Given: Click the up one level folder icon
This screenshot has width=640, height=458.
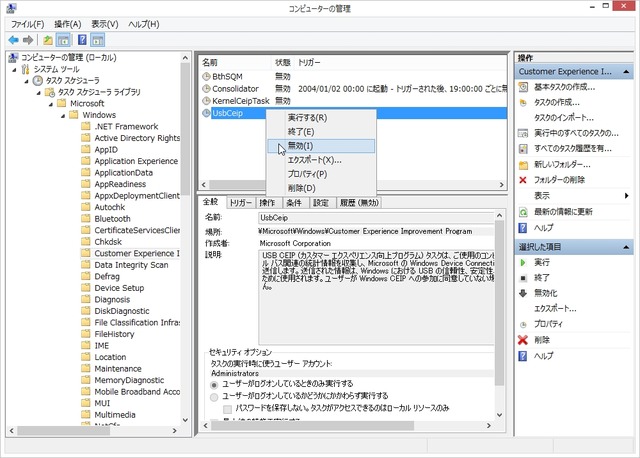Looking at the screenshot, I should click(48, 40).
